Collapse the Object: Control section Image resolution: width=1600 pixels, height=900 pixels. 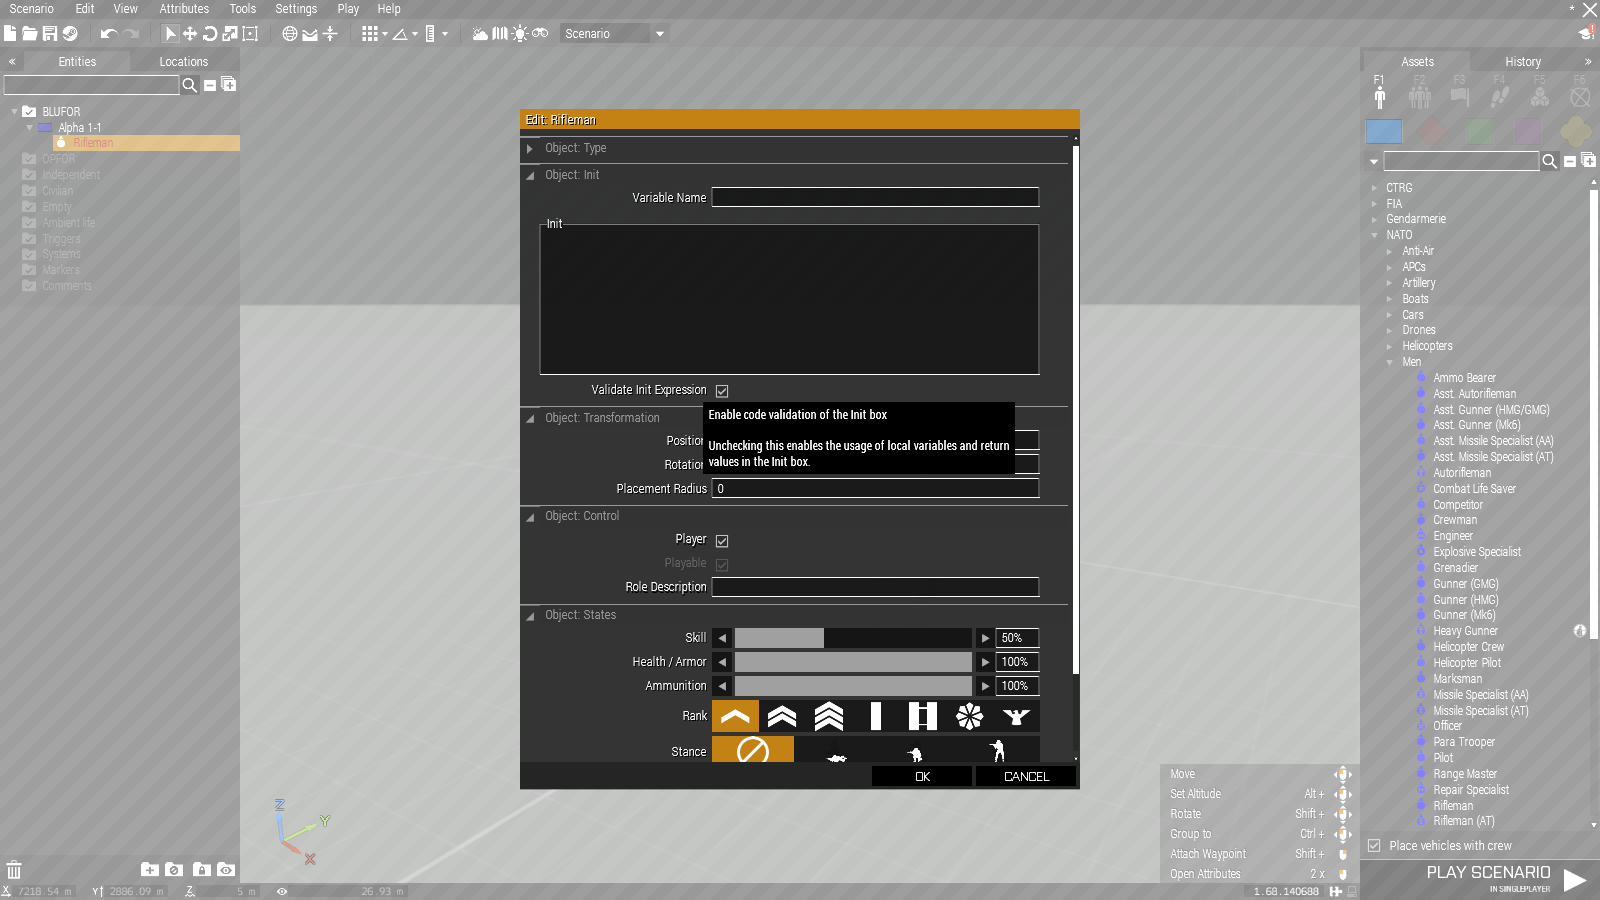530,516
